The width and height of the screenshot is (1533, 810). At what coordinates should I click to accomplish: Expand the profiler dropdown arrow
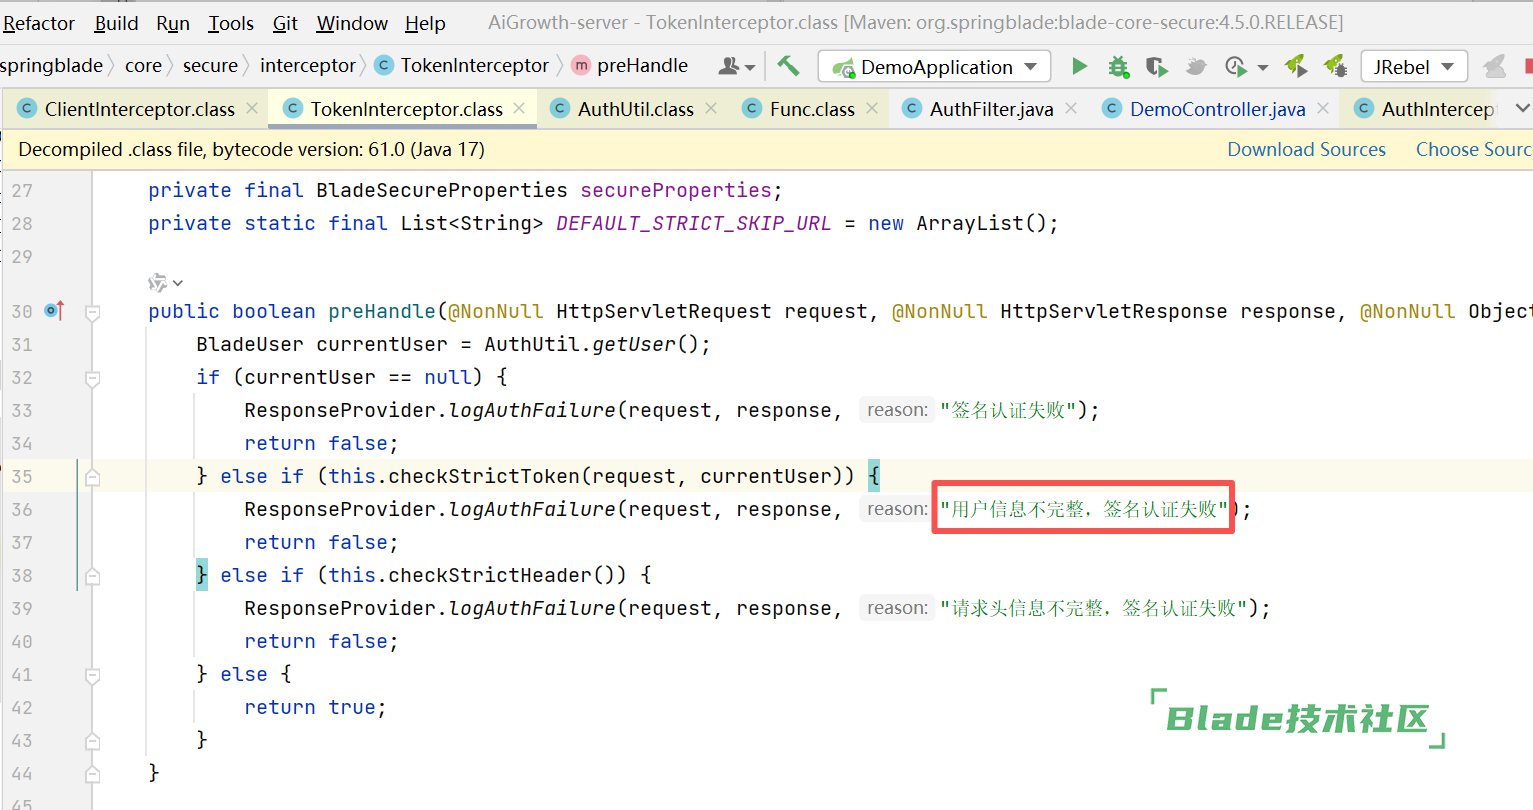(1263, 67)
